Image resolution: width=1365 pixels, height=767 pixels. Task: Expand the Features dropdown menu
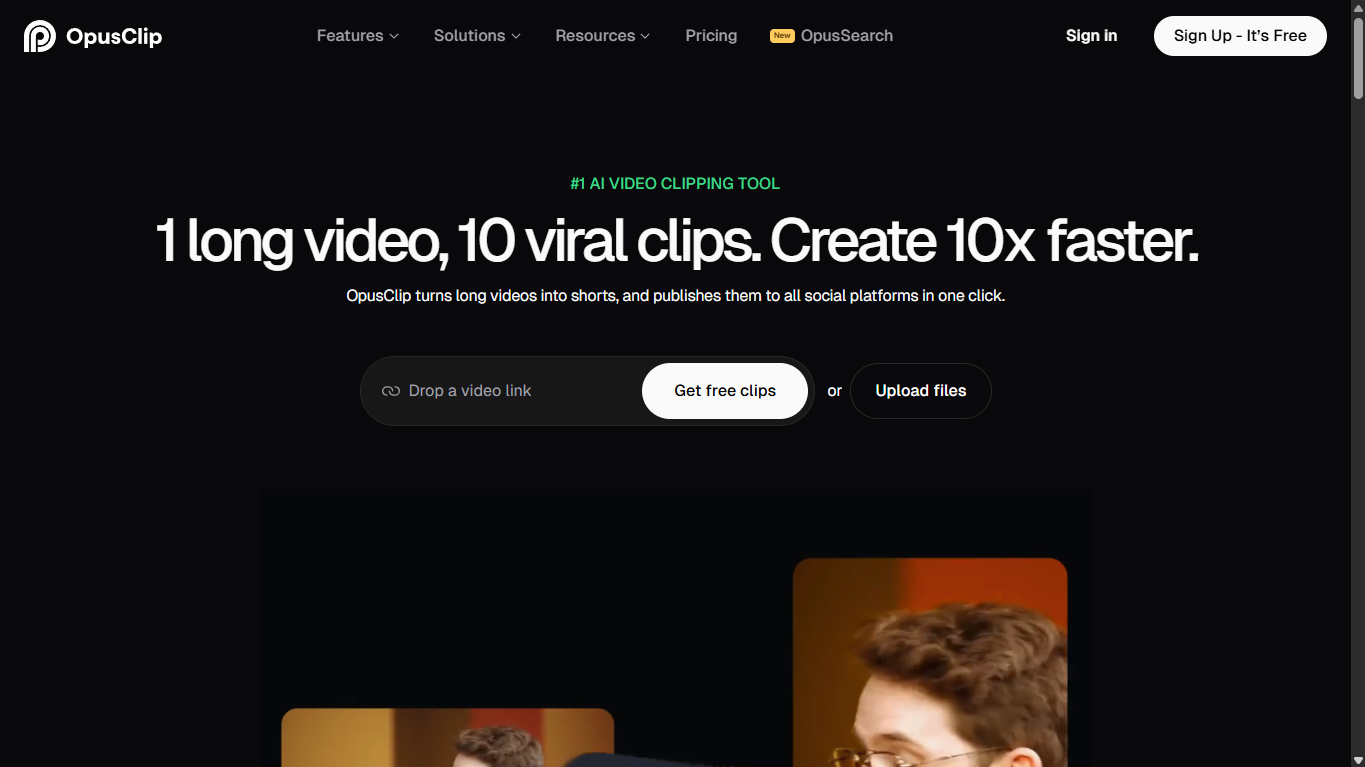[x=357, y=36]
